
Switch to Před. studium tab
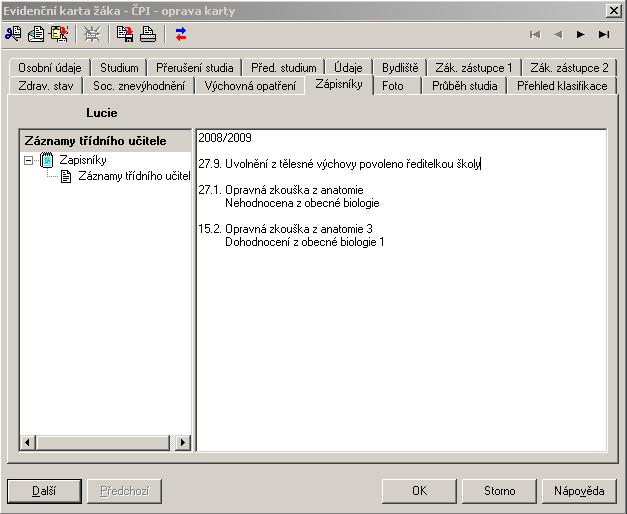coord(284,68)
